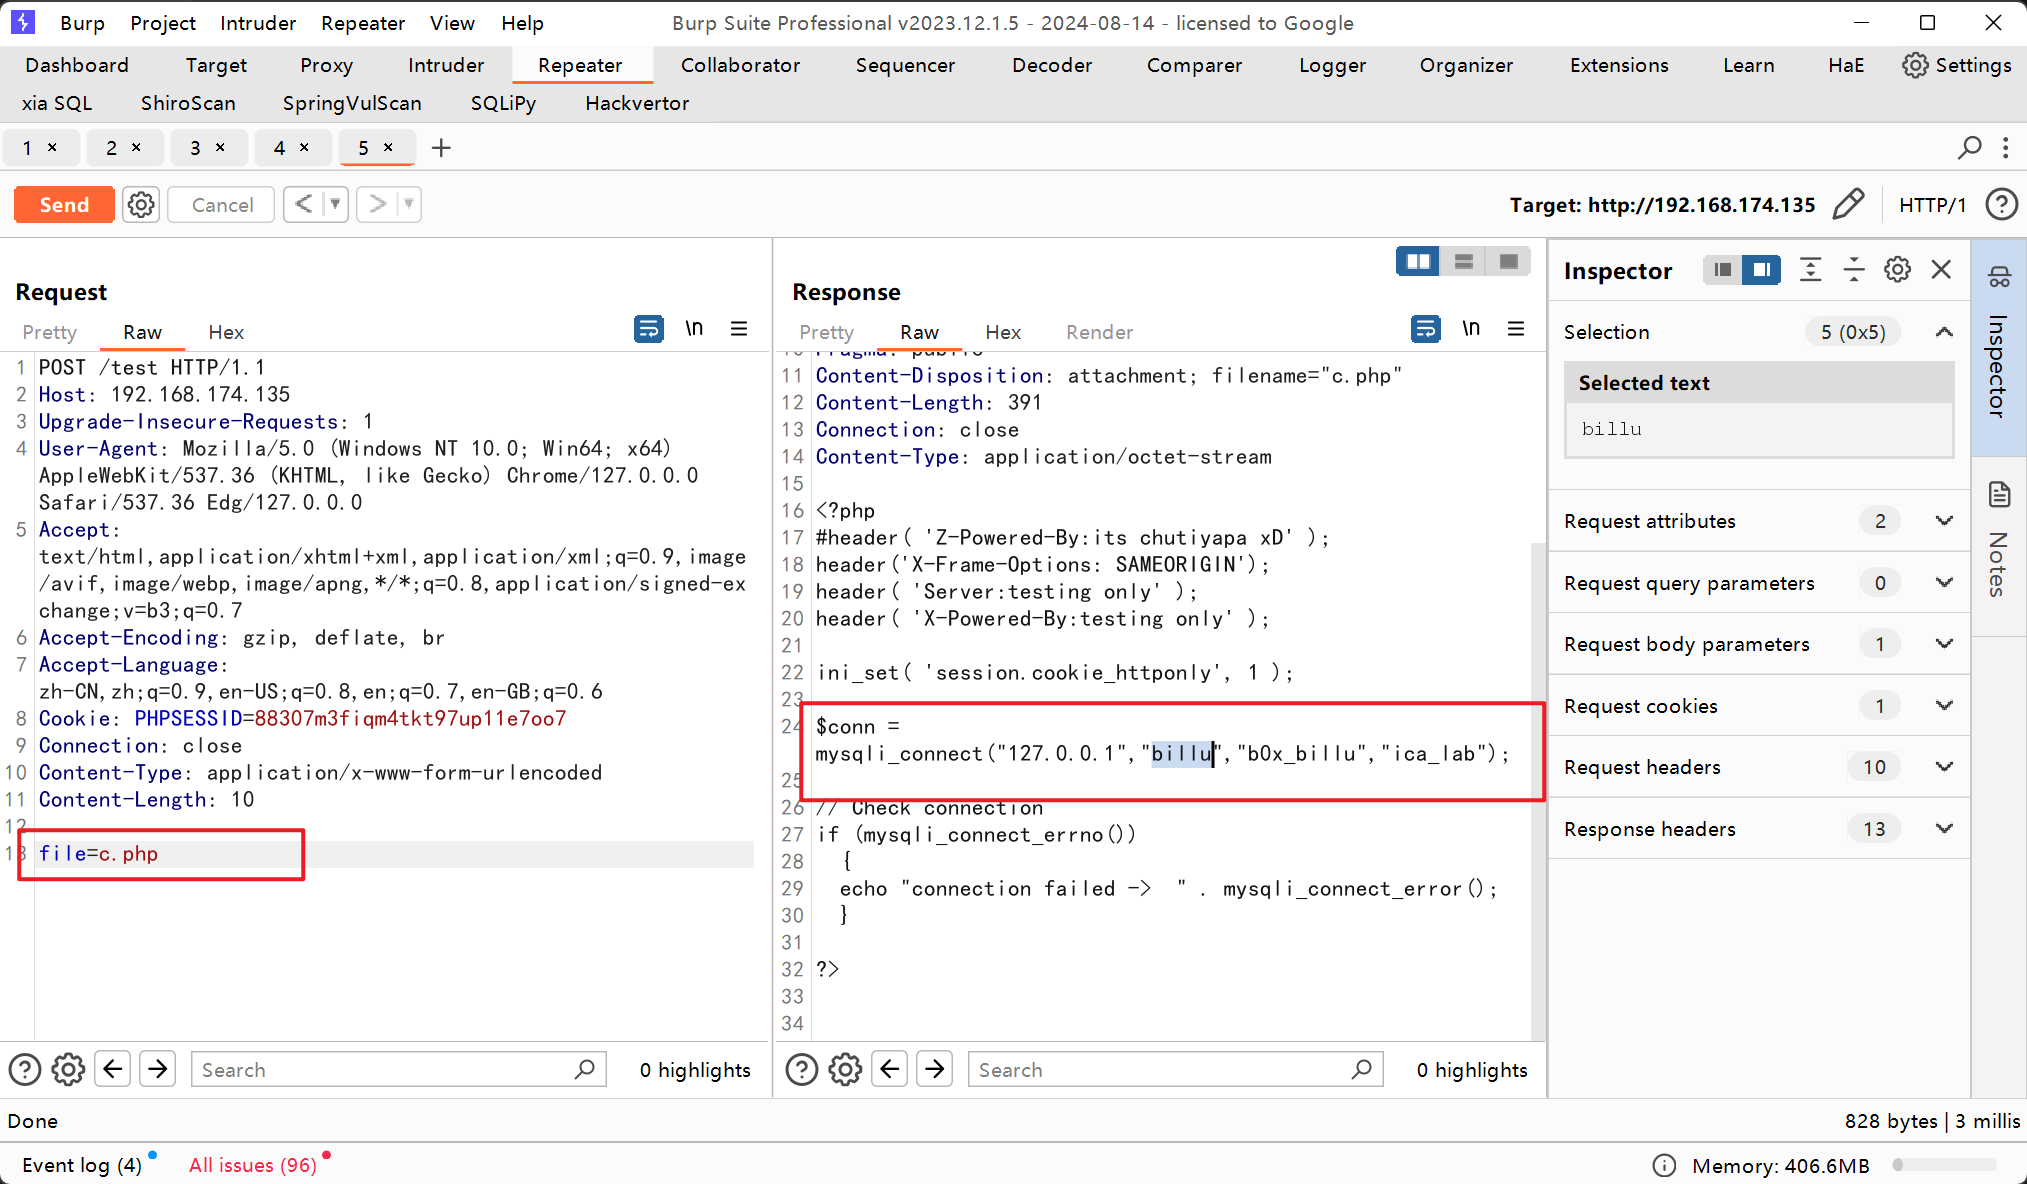Viewport: 2027px width, 1184px height.
Task: Go to next request in history
Action: tap(377, 204)
